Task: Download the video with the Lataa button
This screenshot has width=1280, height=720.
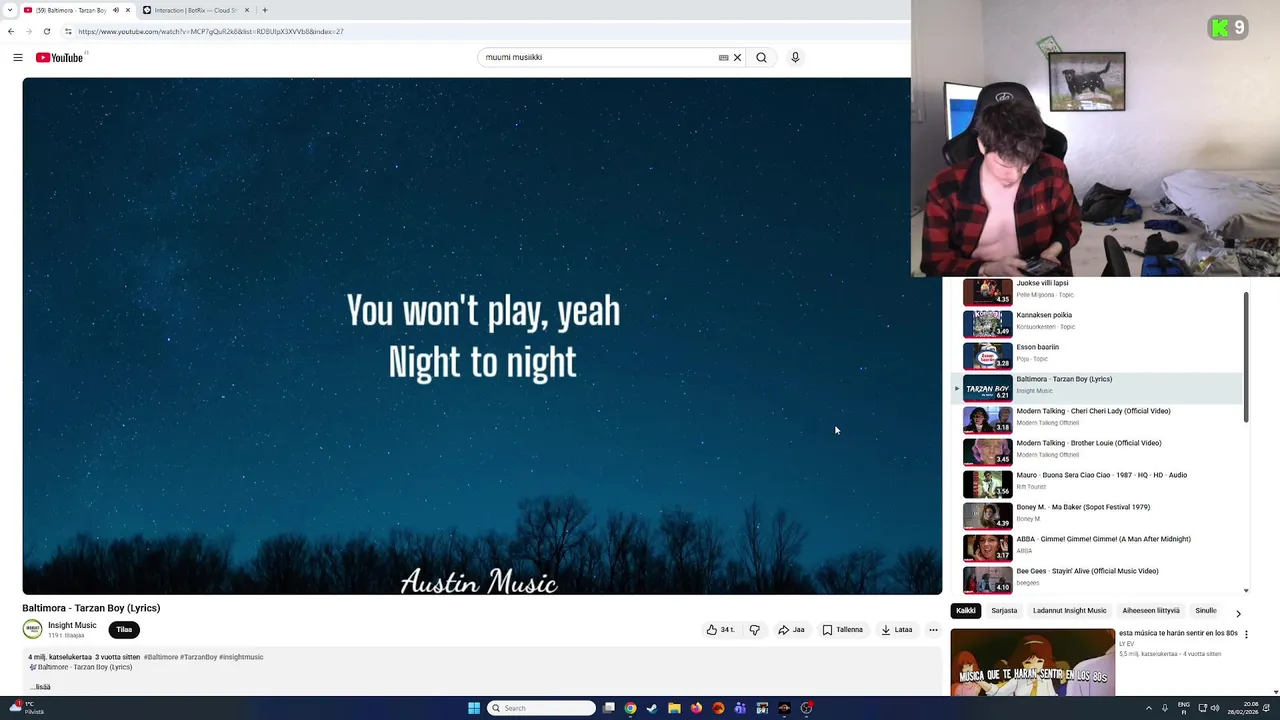Action: coord(897,630)
